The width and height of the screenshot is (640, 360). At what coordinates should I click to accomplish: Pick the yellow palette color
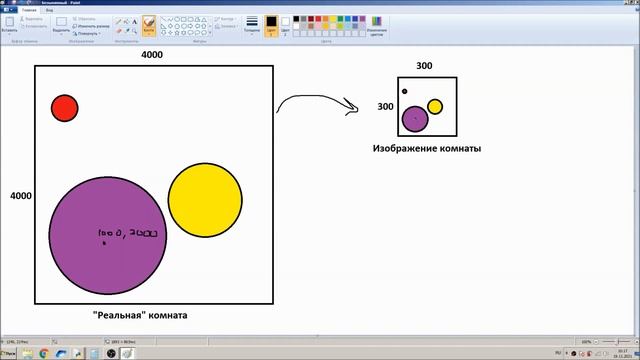(x=333, y=19)
